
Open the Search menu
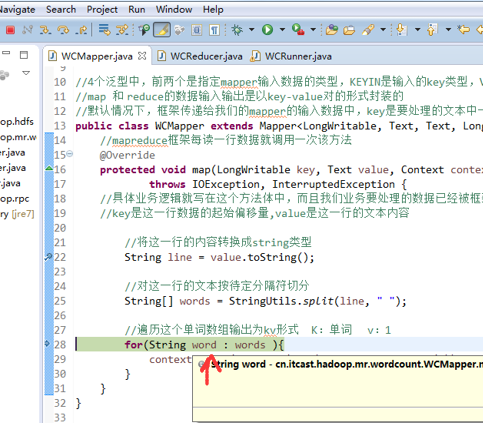[61, 10]
